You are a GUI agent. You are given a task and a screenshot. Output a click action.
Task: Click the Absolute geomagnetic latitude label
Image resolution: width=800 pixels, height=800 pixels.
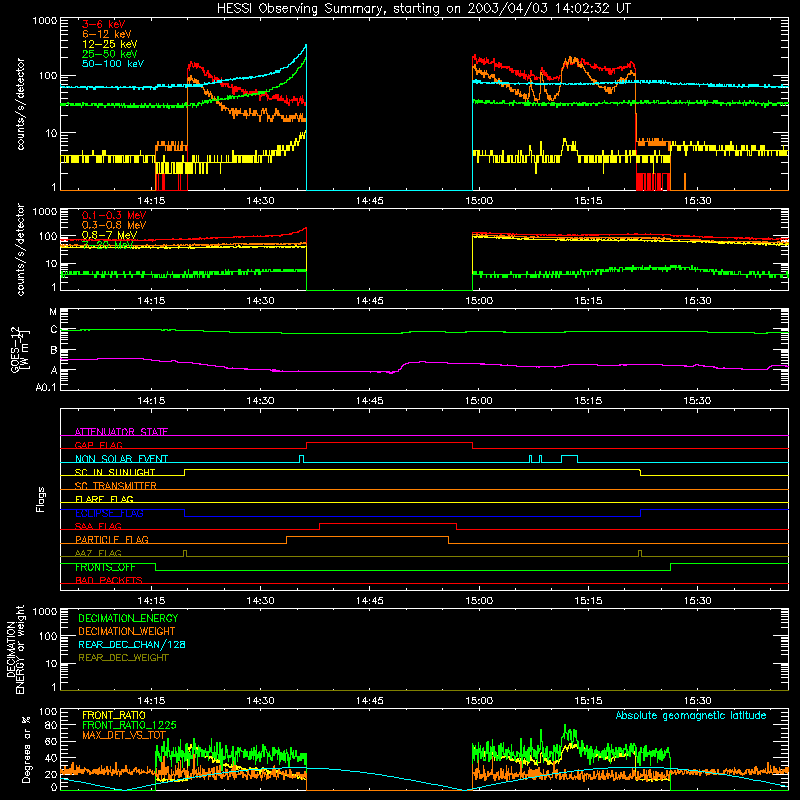691,716
